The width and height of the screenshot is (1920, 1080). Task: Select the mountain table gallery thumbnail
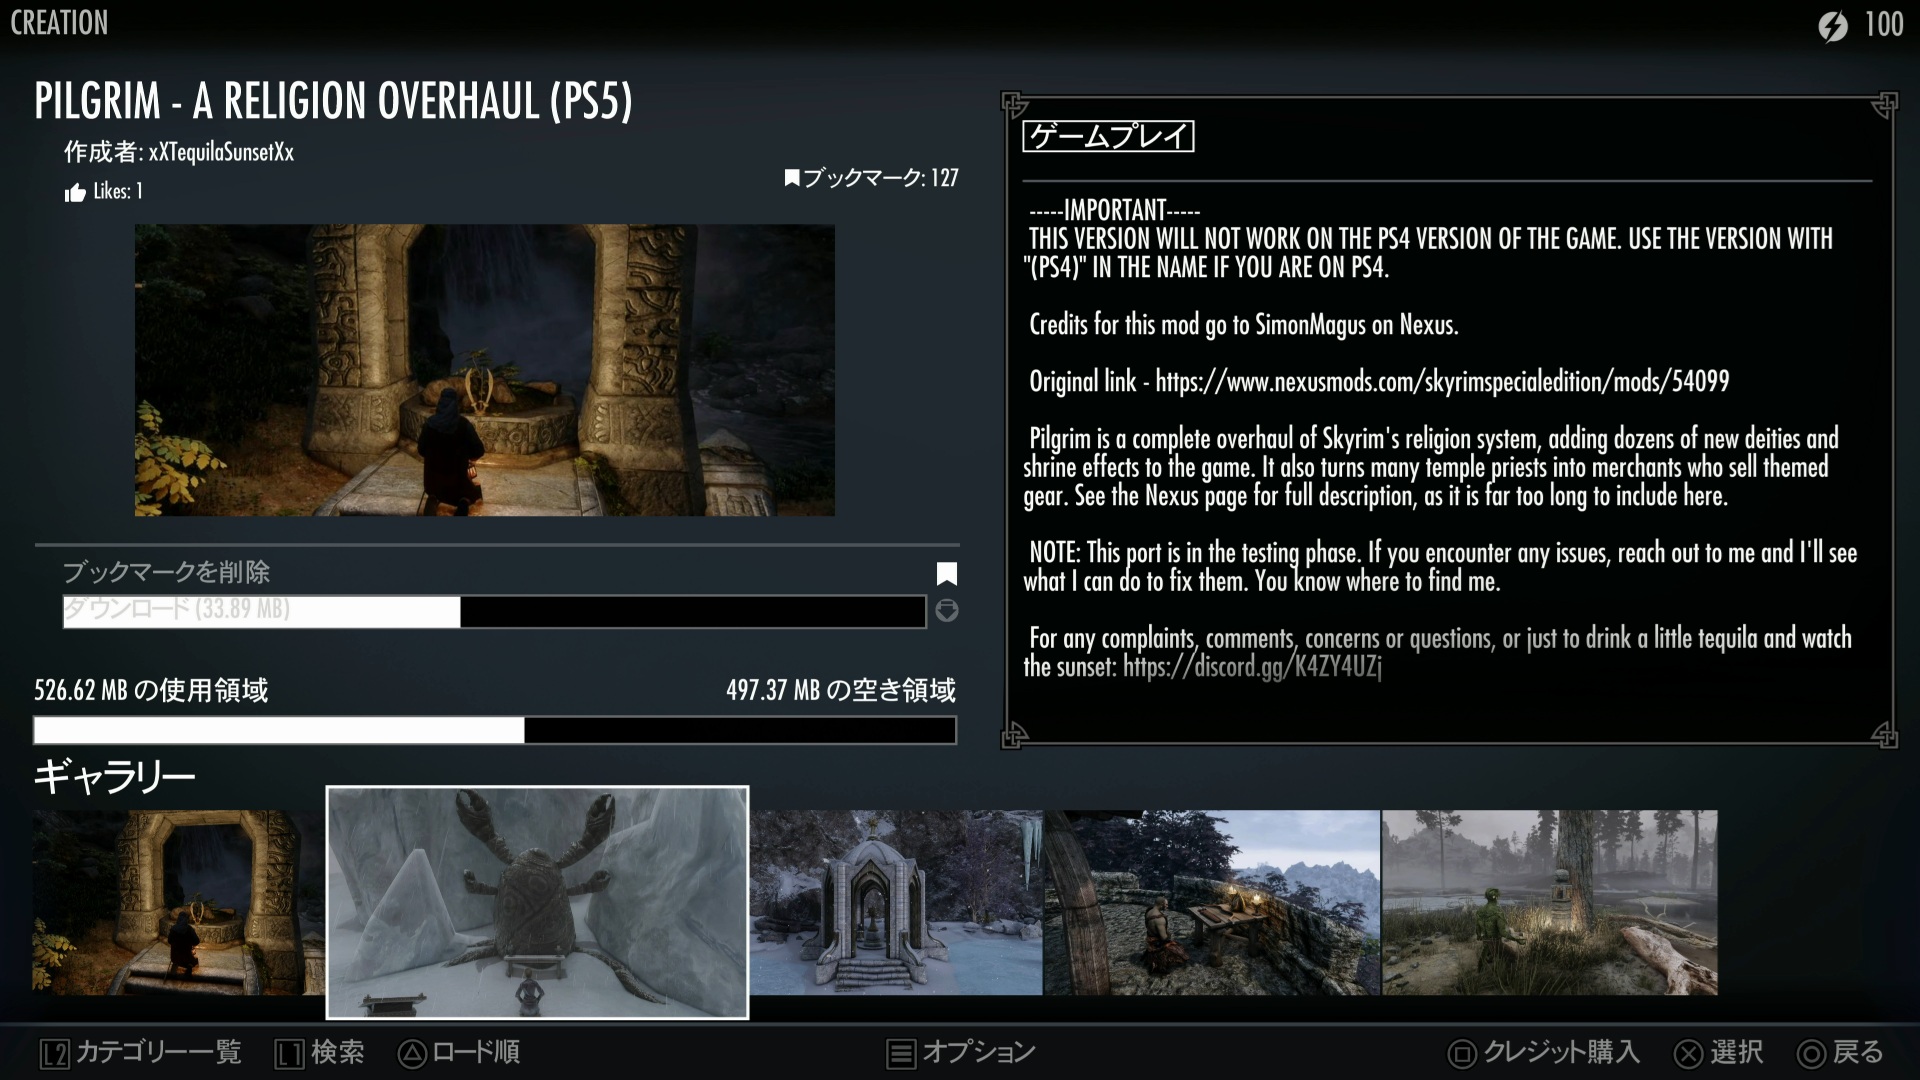1212,902
